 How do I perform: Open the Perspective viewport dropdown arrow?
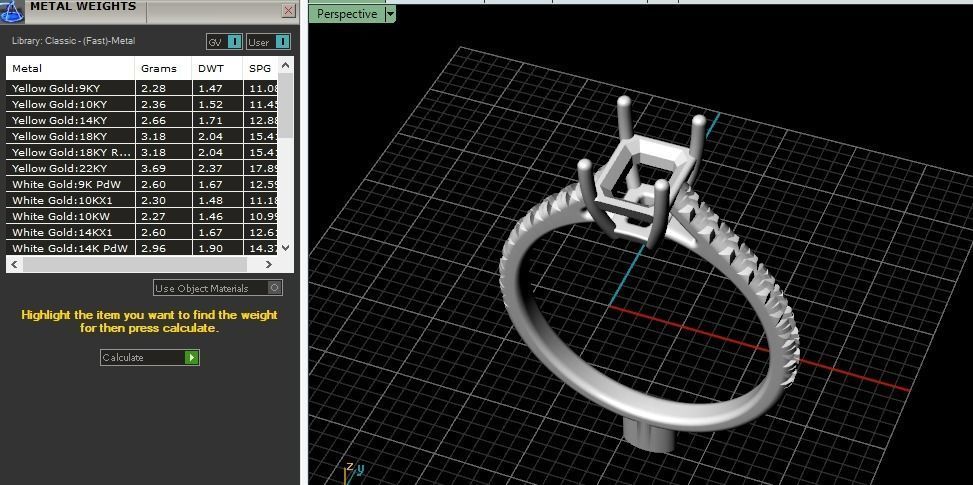390,14
